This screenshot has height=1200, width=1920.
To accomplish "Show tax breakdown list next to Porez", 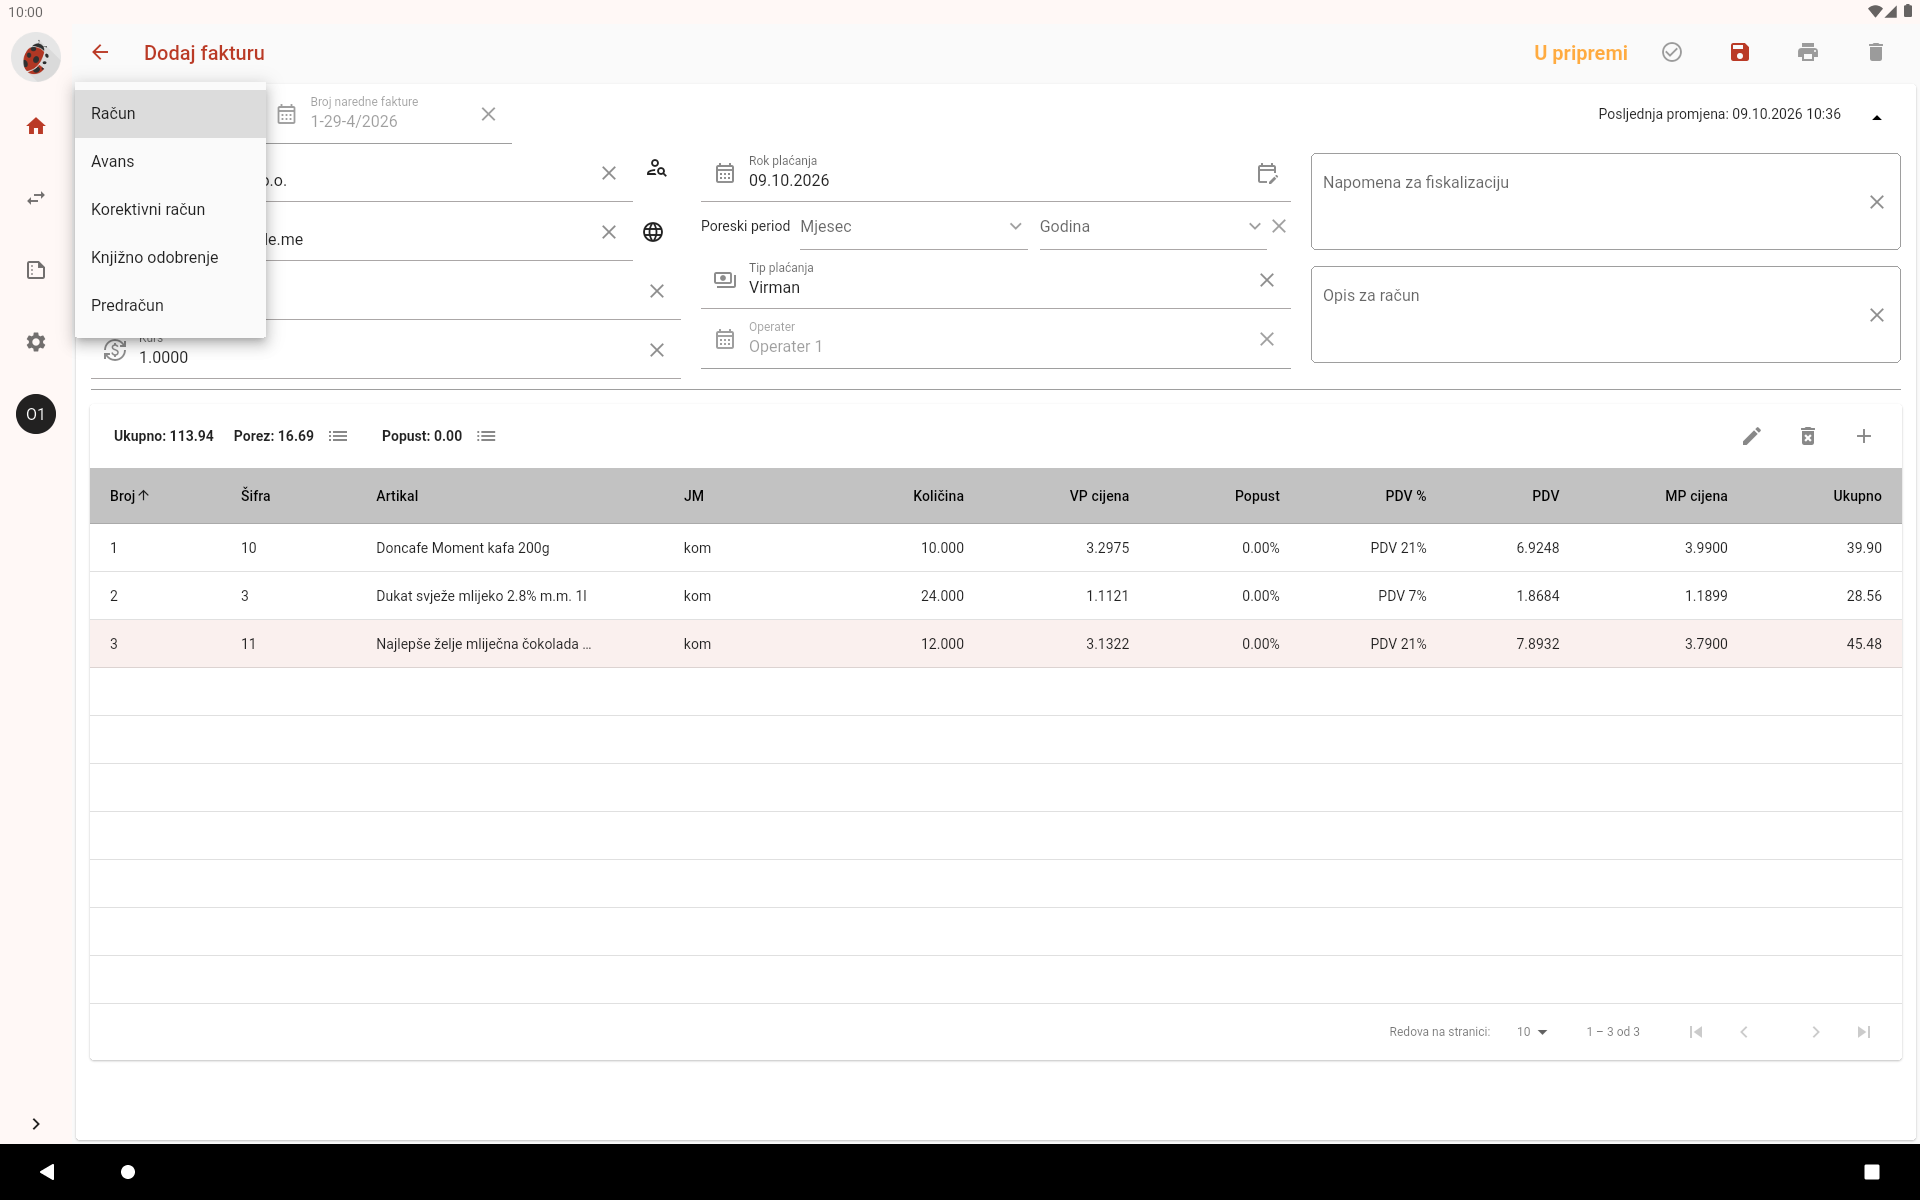I will (338, 436).
